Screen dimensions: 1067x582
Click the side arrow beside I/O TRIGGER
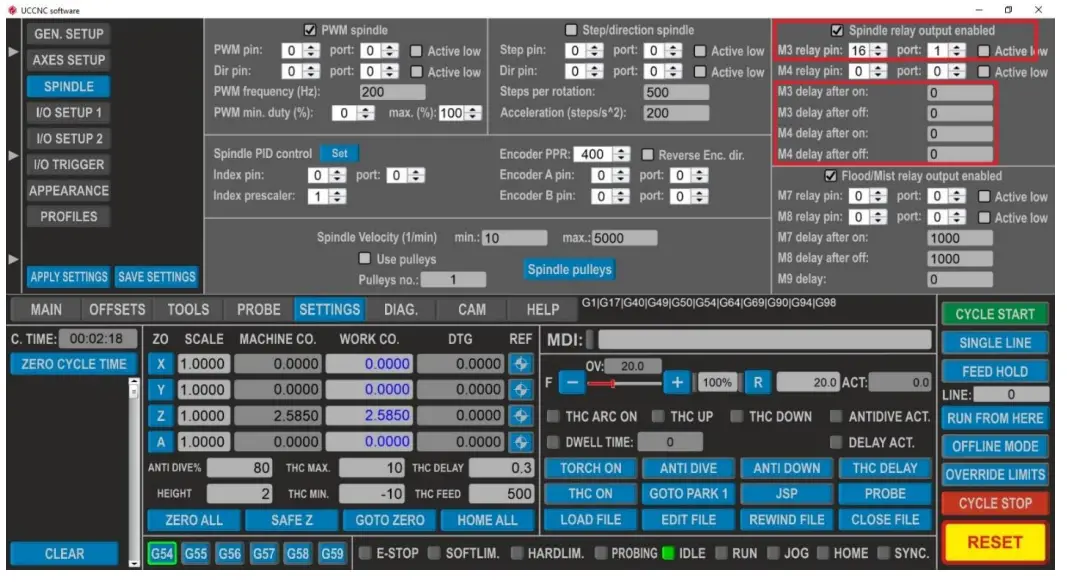pos(13,156)
